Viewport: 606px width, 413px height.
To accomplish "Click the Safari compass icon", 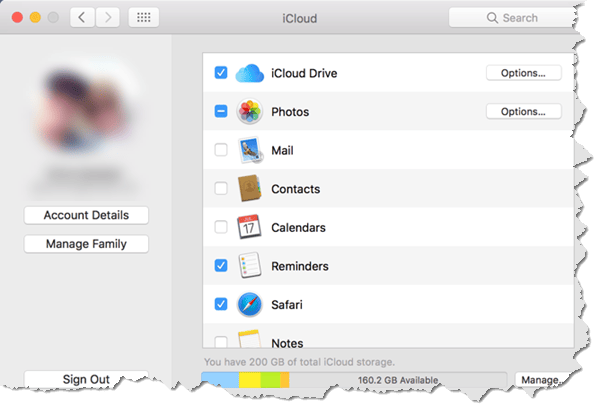I will [250, 304].
